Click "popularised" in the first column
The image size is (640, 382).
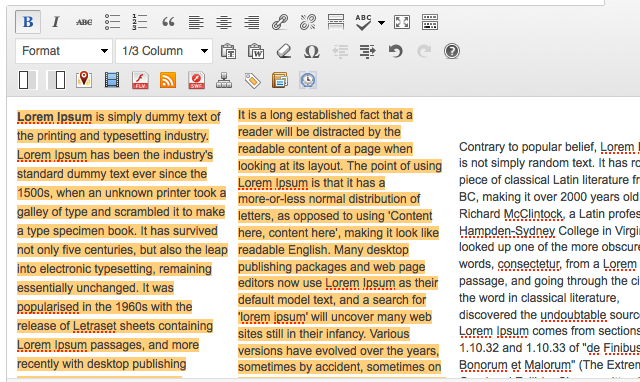point(48,307)
